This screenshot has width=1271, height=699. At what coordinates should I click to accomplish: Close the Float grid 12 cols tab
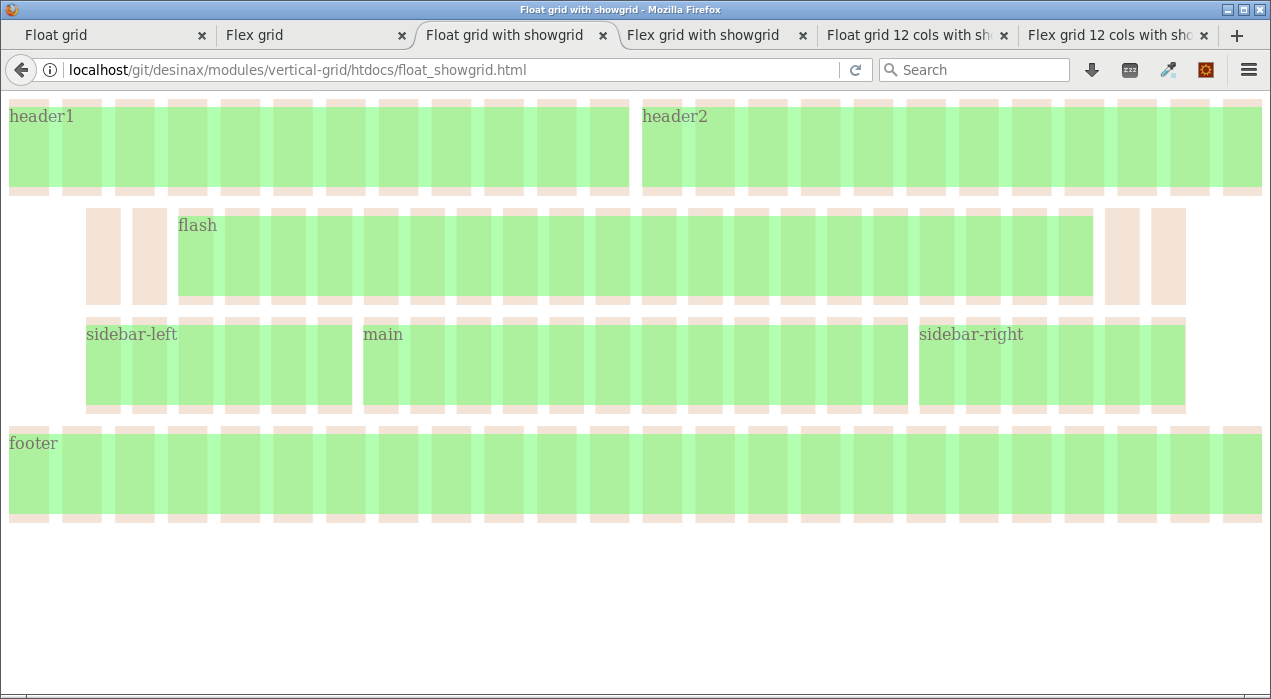[x=1003, y=36]
